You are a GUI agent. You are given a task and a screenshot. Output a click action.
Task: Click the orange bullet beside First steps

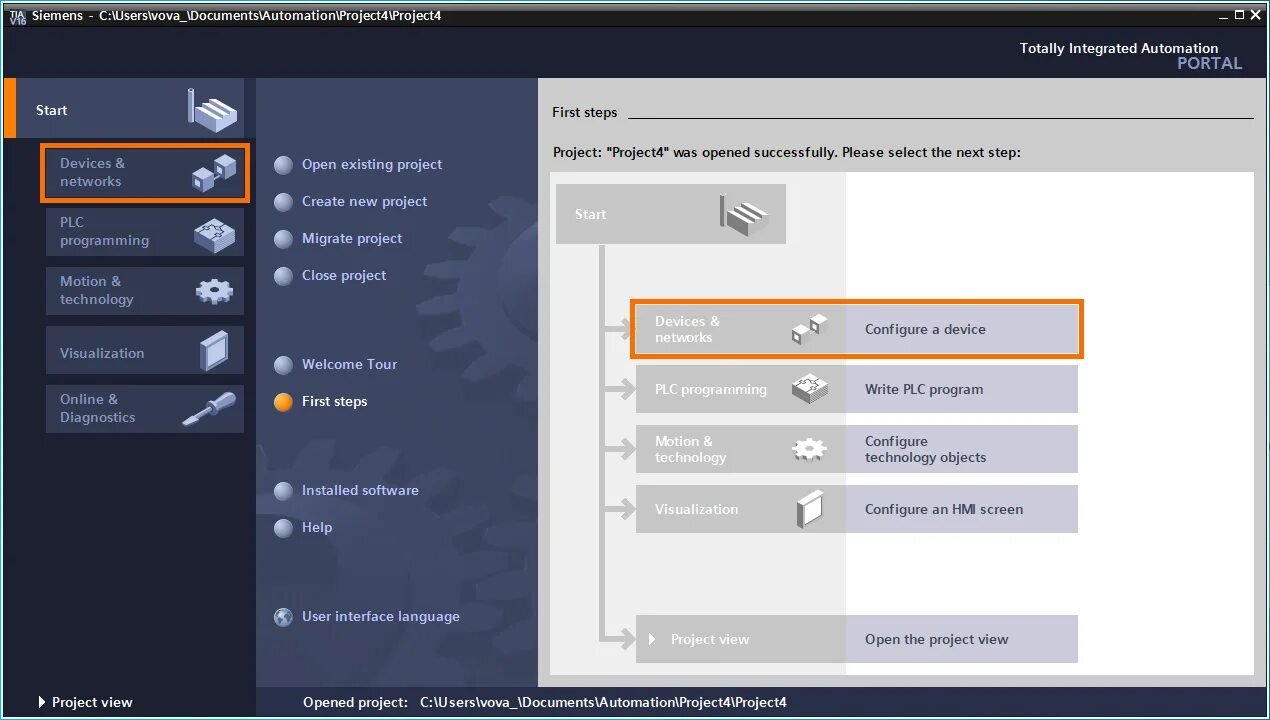[x=284, y=402]
